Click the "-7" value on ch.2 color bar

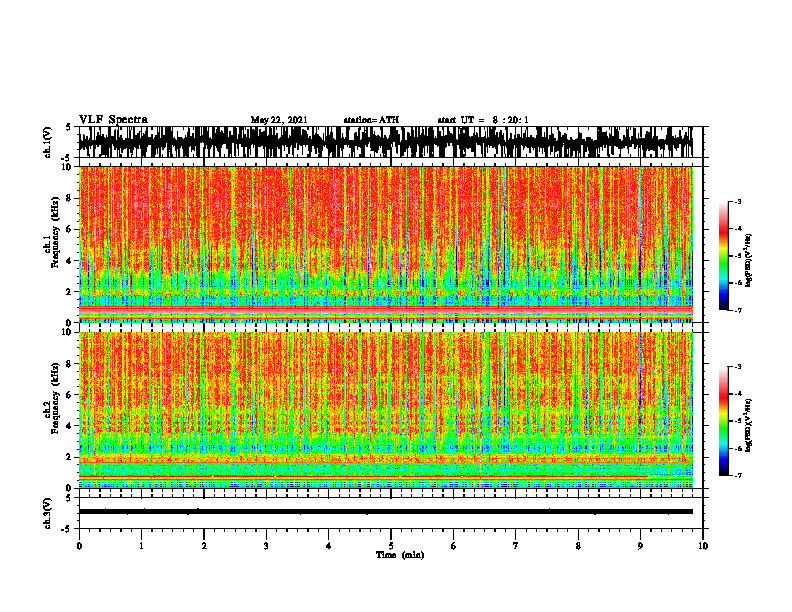(737, 475)
